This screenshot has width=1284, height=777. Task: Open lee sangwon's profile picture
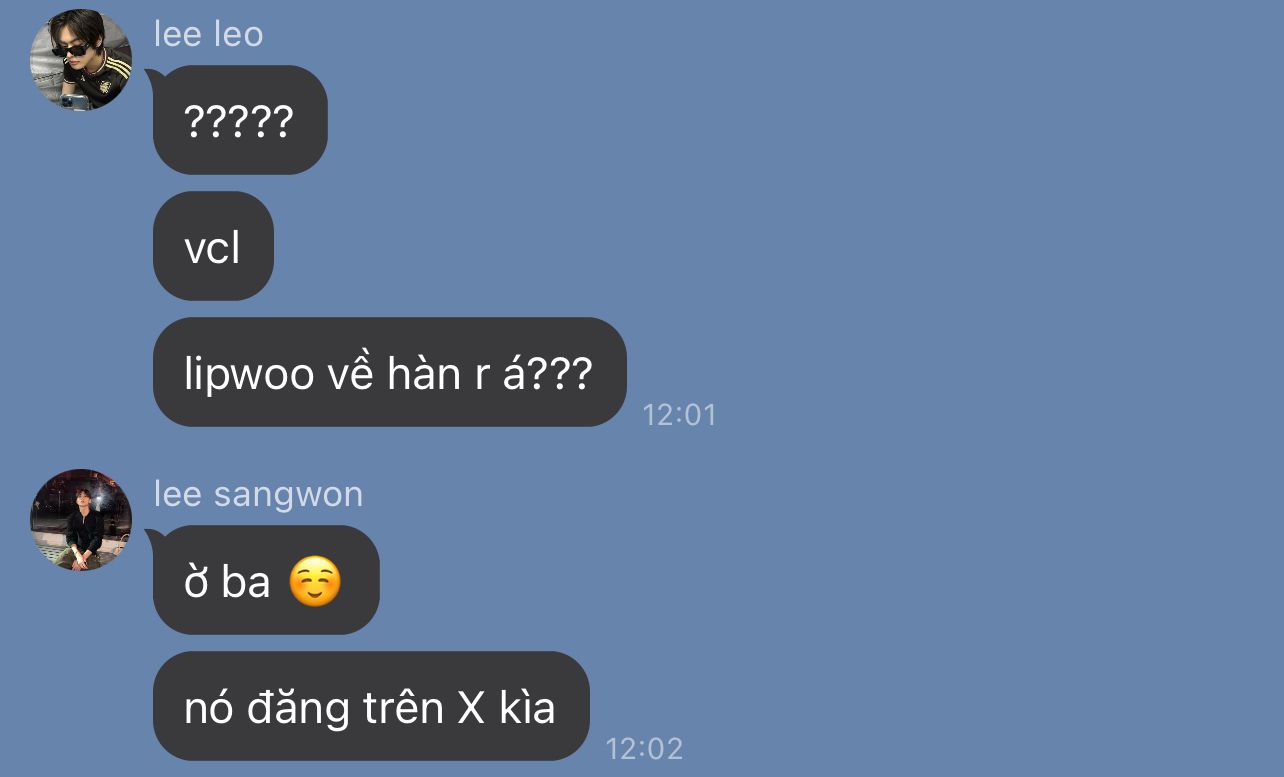point(81,519)
